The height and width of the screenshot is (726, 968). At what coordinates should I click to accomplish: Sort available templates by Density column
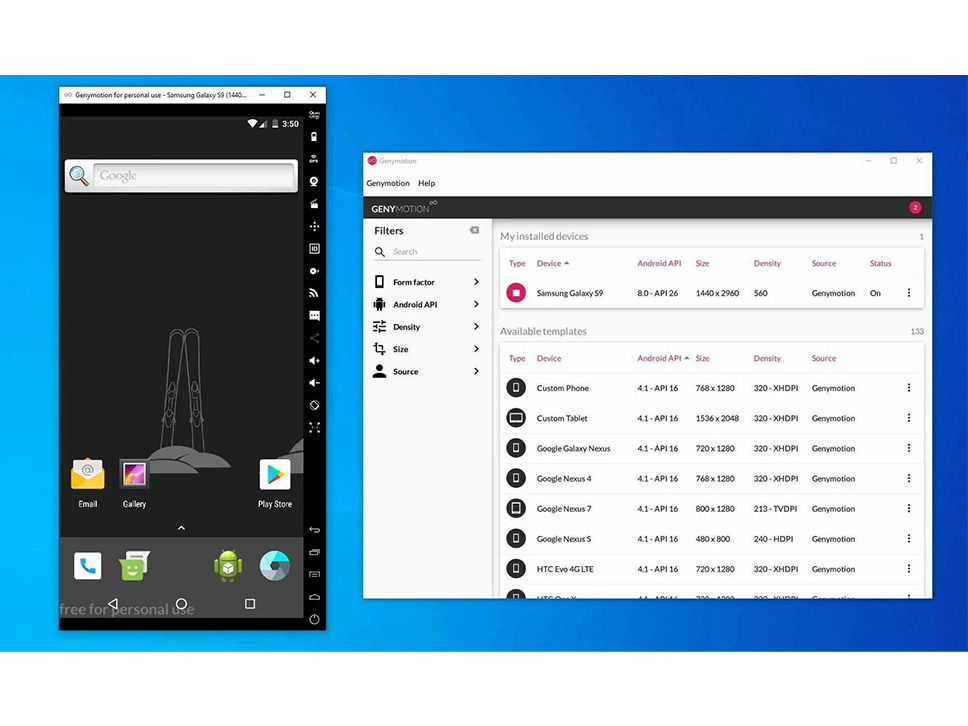[x=767, y=358]
